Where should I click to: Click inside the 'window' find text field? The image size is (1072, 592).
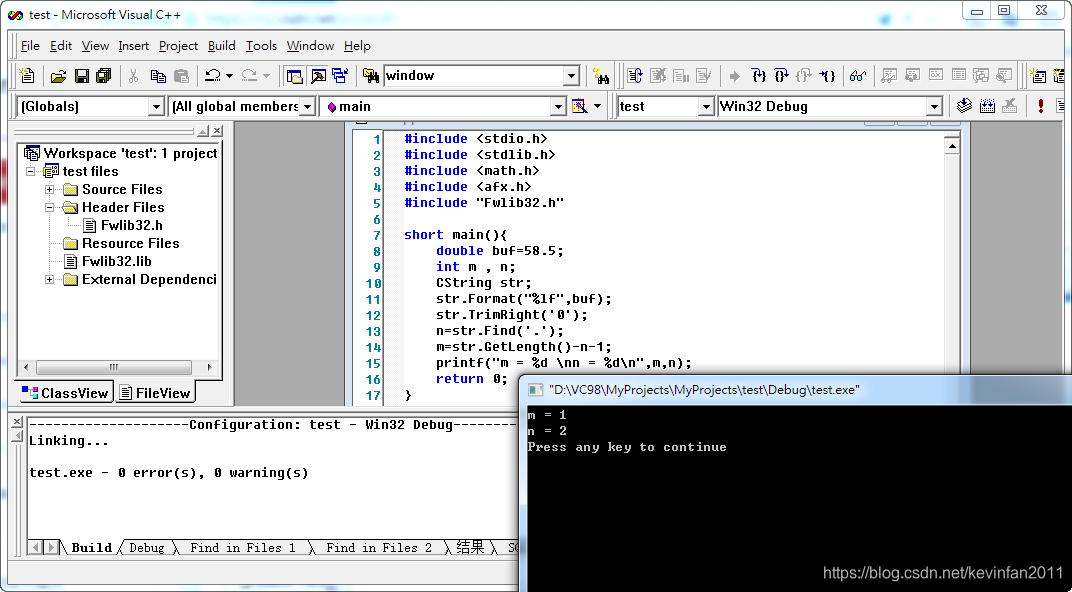point(474,76)
